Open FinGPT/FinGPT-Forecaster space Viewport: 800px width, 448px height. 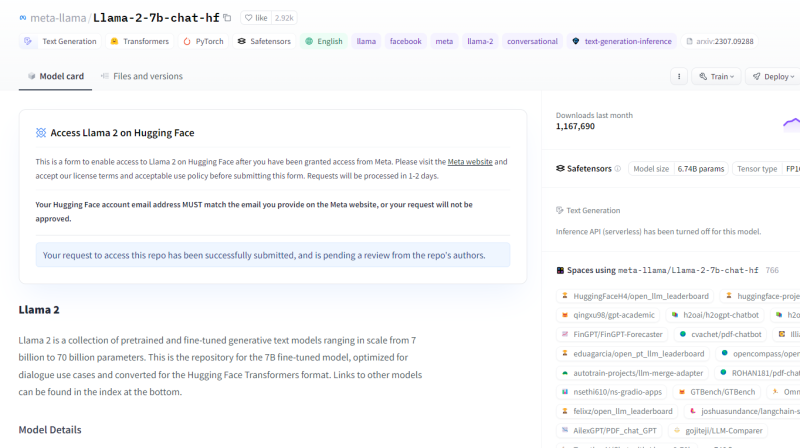[x=612, y=335]
